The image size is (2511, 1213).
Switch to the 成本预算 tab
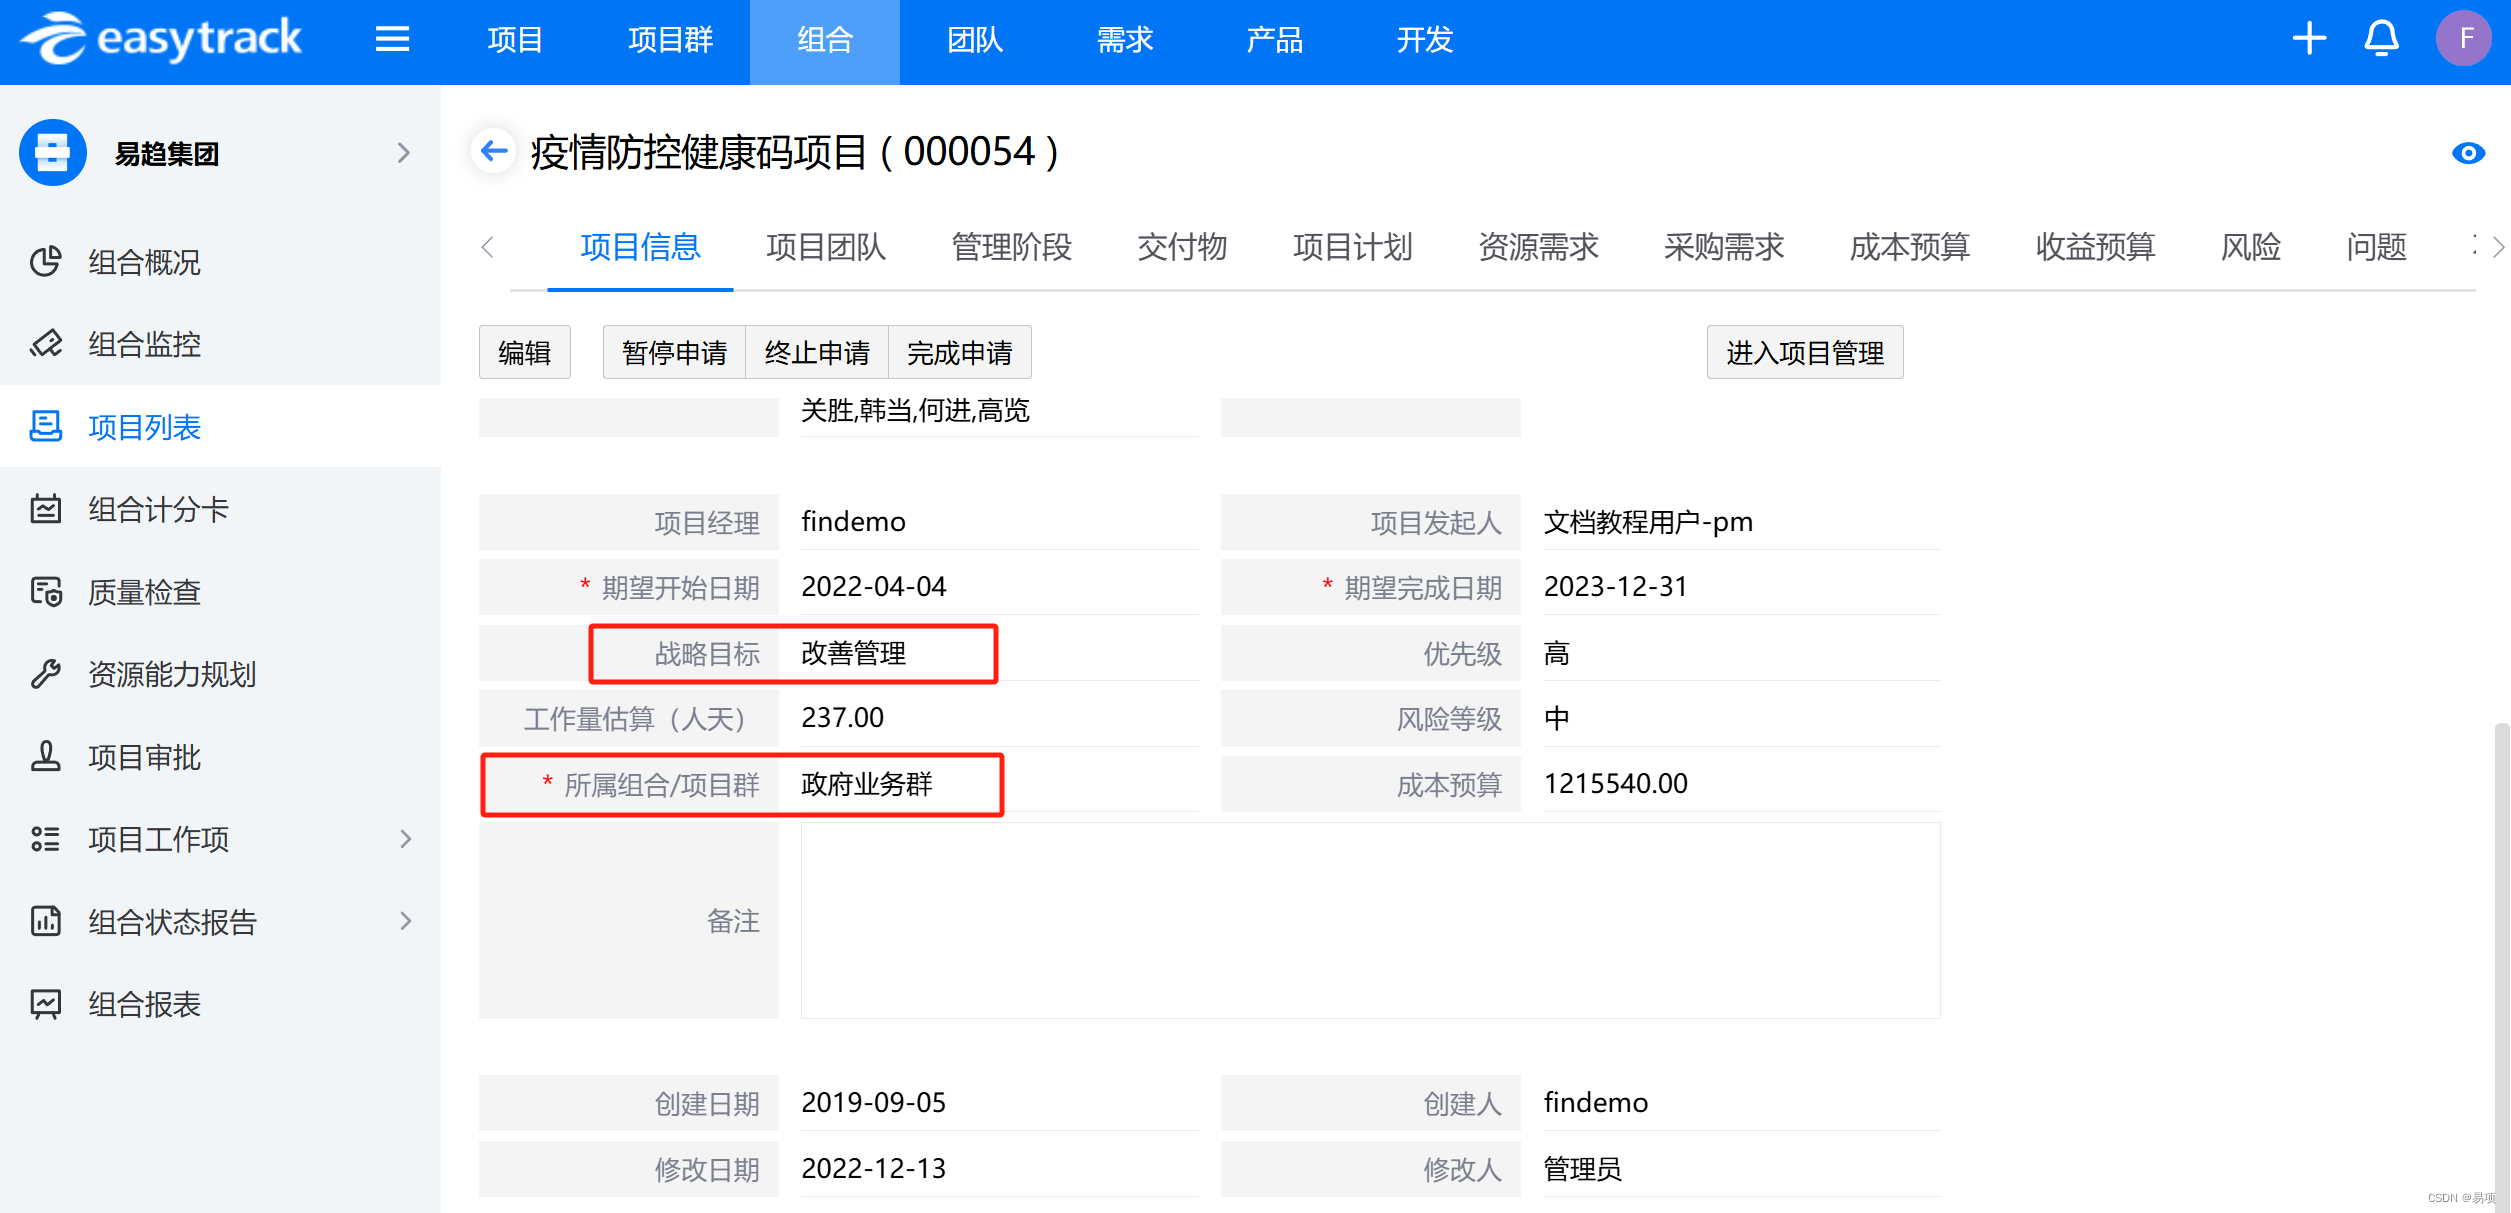tap(1909, 247)
